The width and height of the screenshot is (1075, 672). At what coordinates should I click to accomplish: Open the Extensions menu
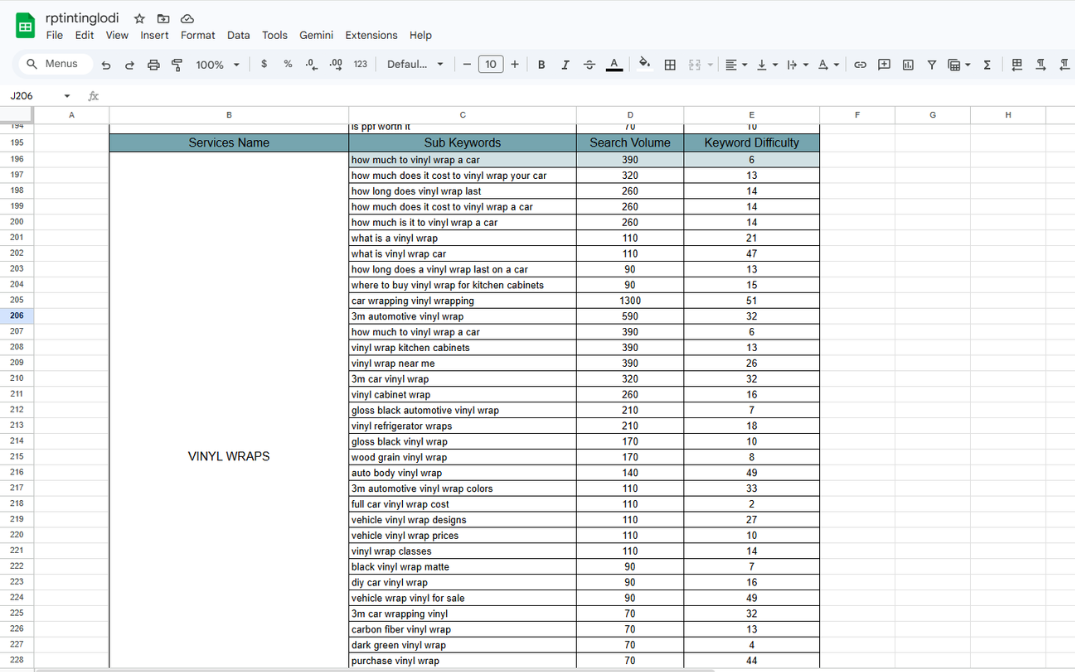(x=371, y=35)
